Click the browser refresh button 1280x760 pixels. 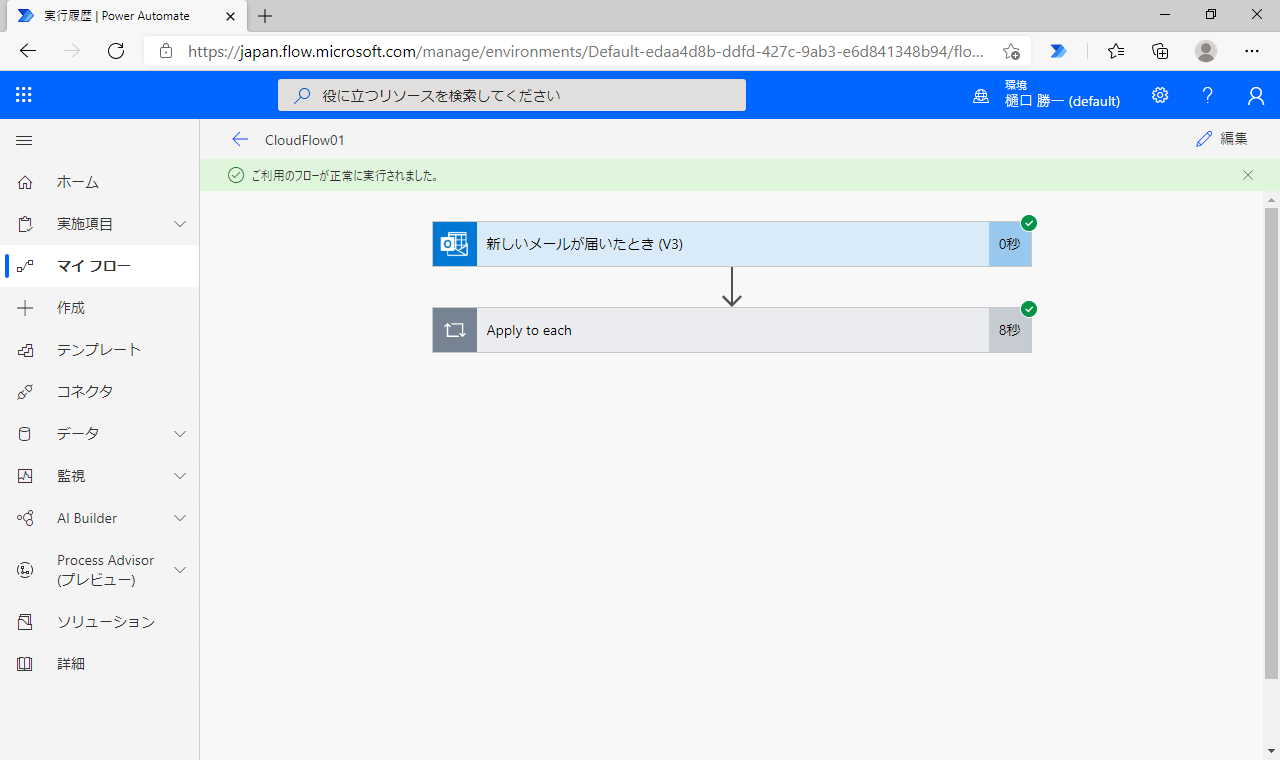click(116, 51)
